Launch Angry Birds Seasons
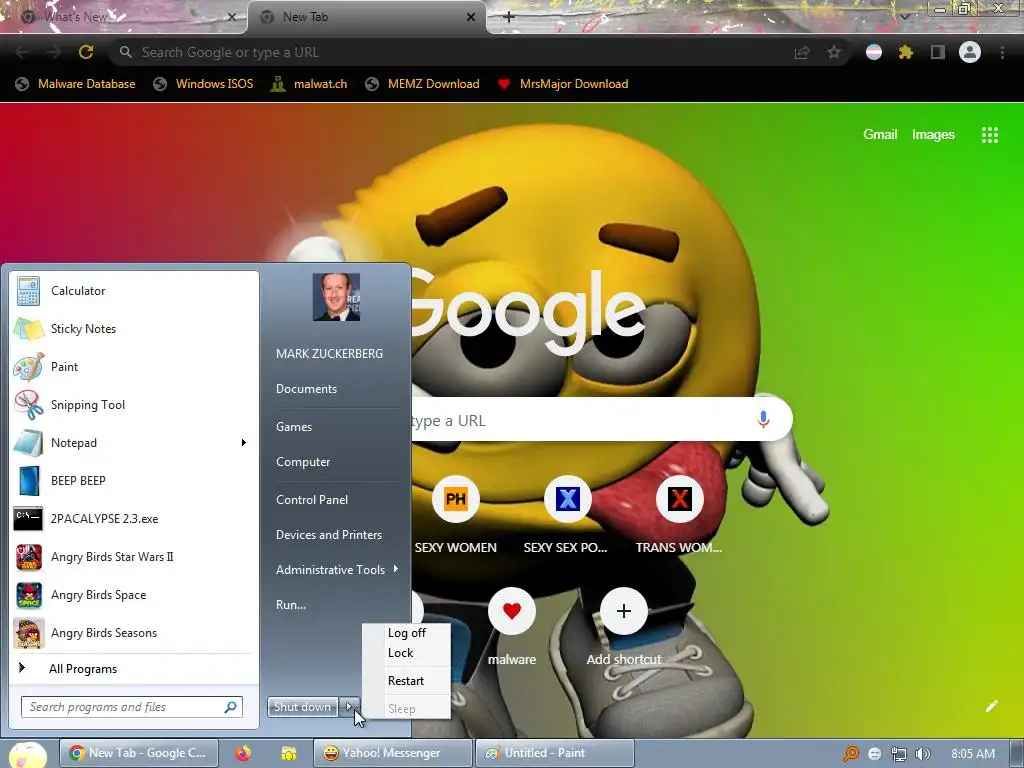 tap(134, 632)
